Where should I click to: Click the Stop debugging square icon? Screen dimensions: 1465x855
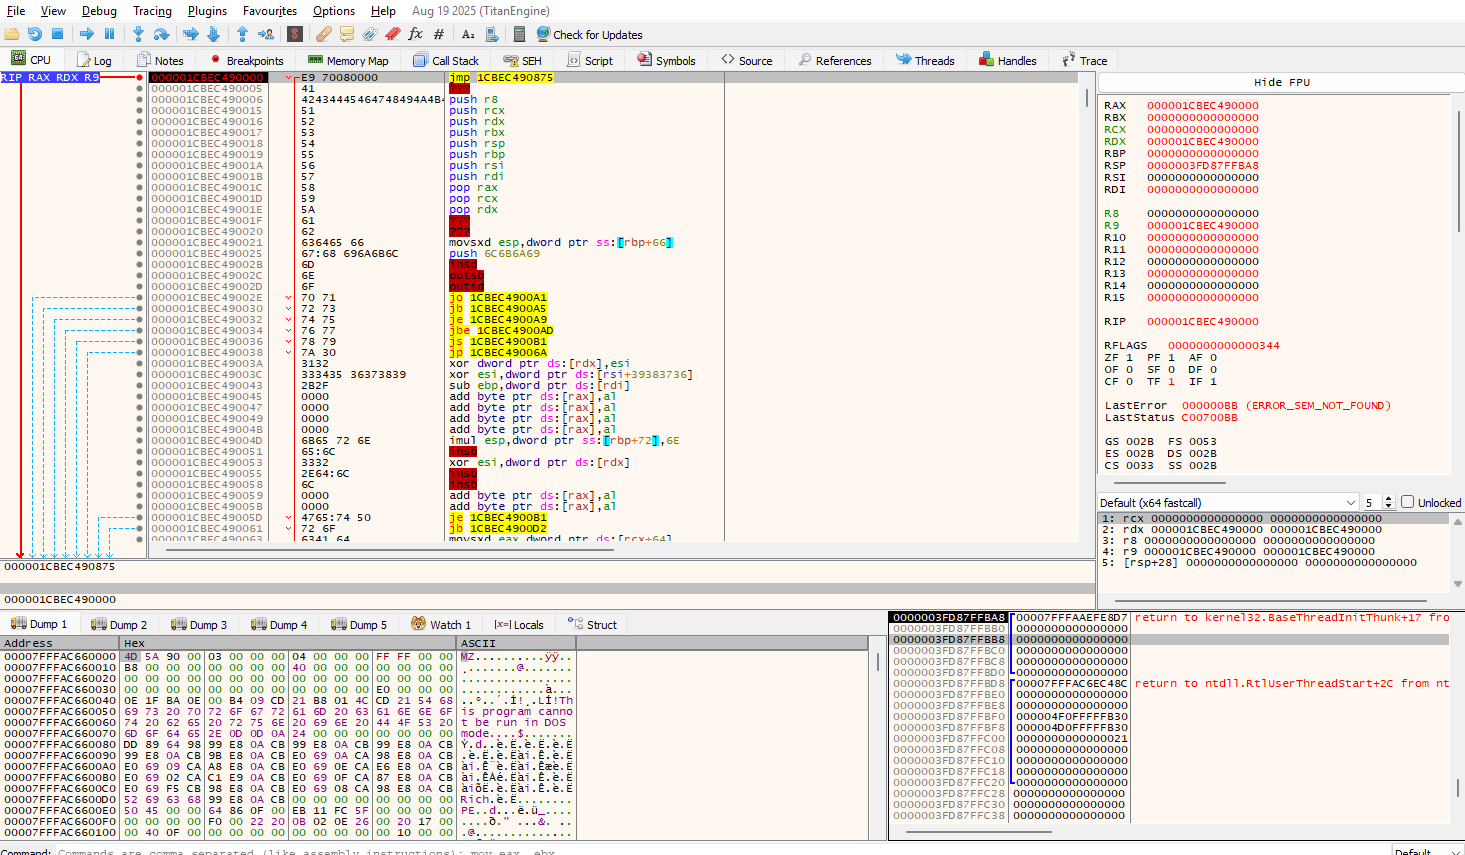[x=58, y=34]
